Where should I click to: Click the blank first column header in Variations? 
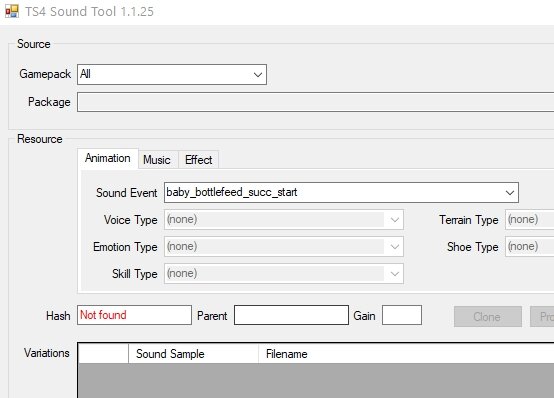pyautogui.click(x=103, y=354)
